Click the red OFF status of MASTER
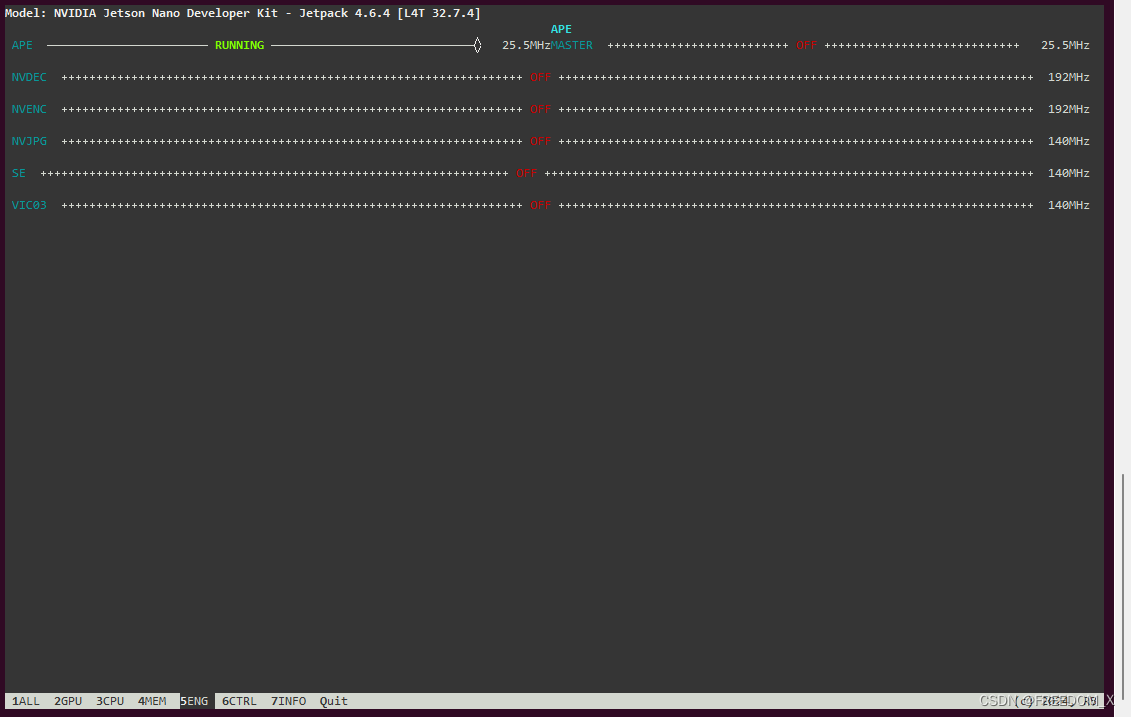 [806, 45]
